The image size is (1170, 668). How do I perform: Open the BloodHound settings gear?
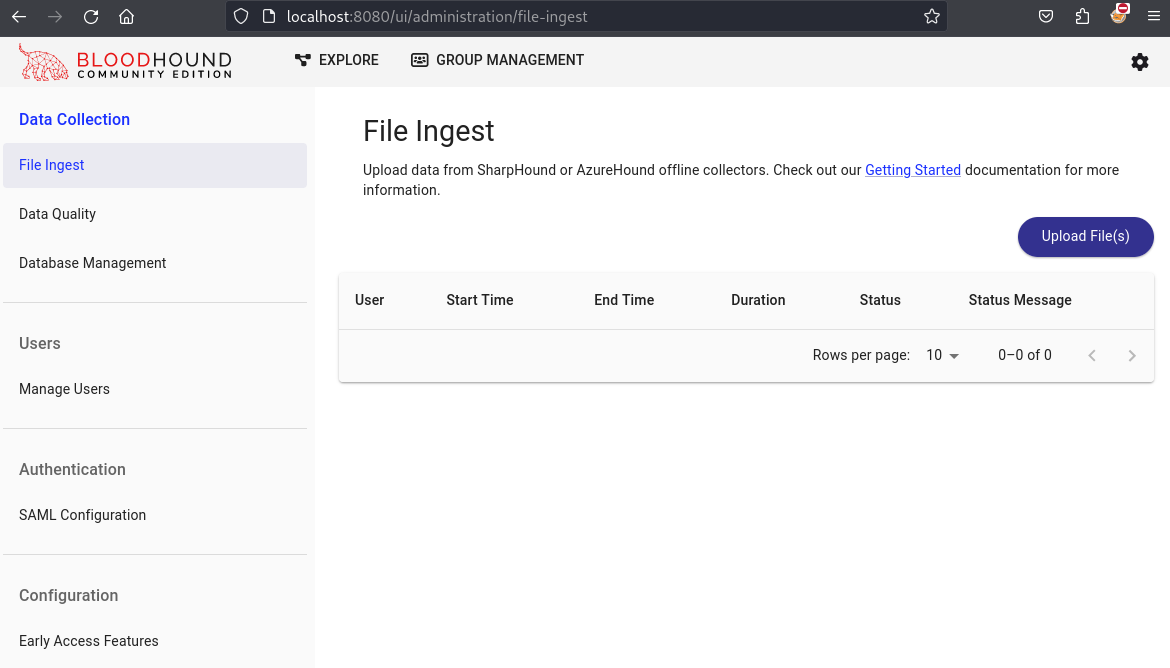[1139, 62]
